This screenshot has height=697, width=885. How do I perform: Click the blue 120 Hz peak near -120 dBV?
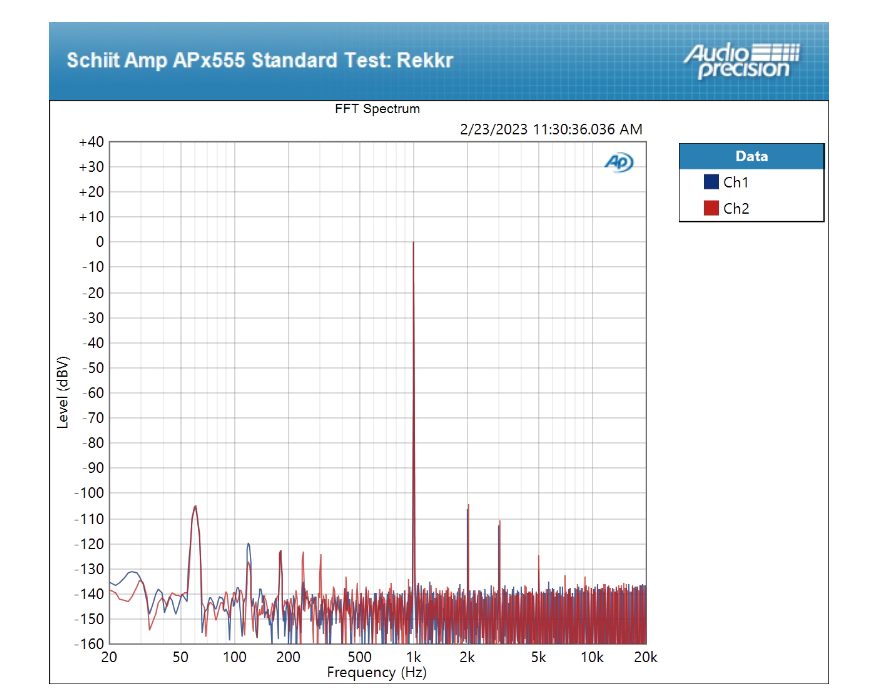pos(248,544)
